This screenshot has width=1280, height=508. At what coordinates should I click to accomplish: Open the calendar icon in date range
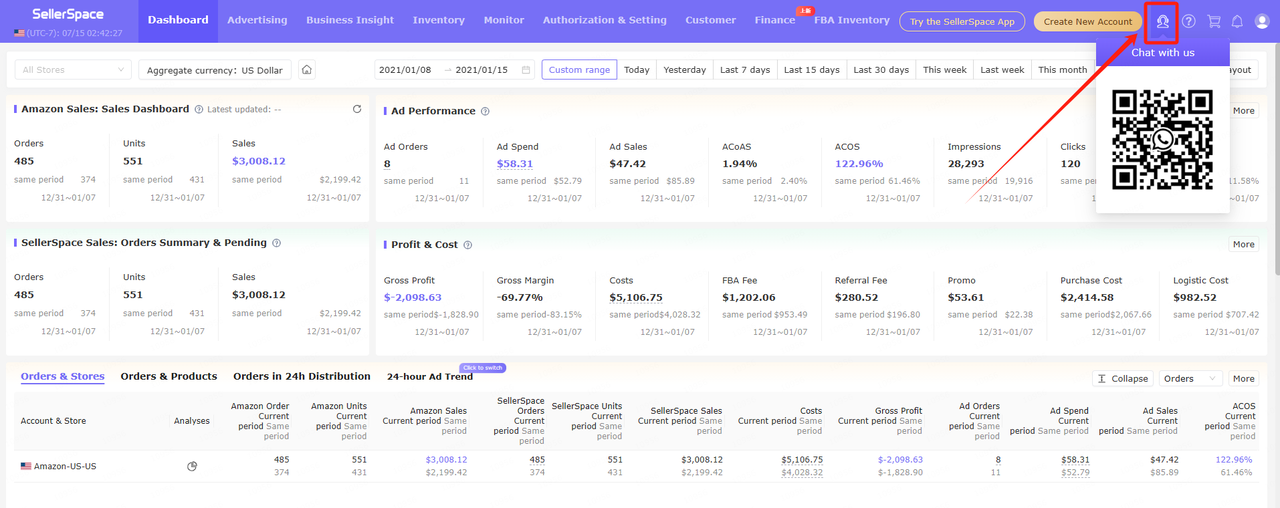[526, 70]
